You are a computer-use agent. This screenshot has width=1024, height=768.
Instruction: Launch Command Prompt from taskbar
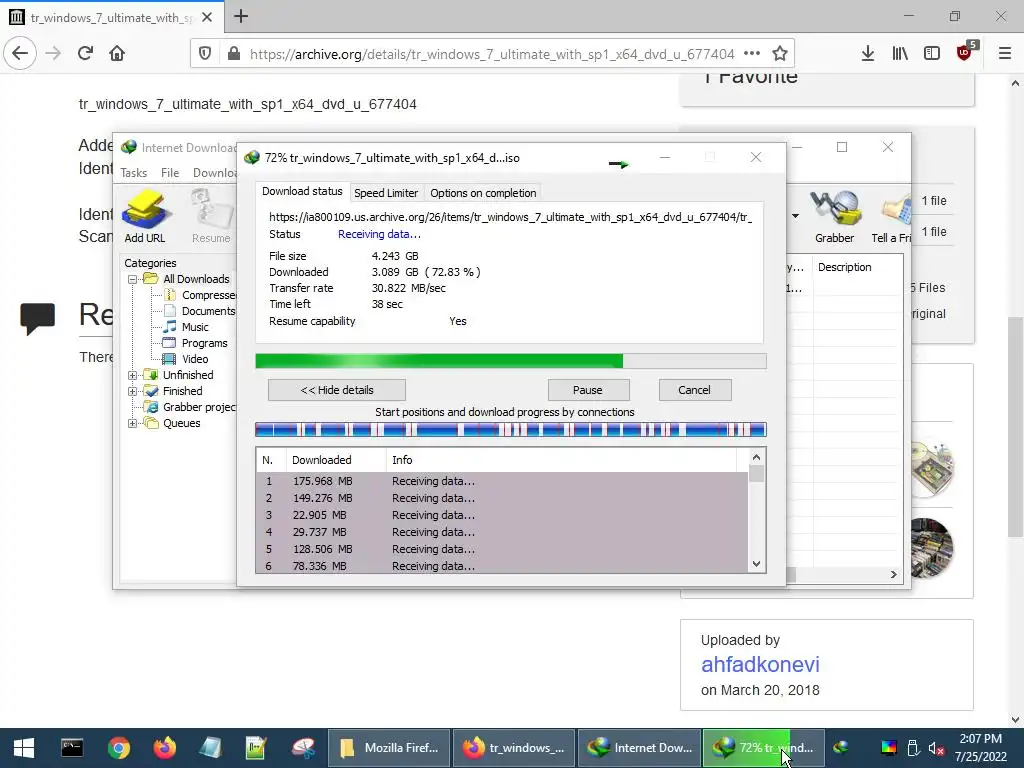coord(72,748)
